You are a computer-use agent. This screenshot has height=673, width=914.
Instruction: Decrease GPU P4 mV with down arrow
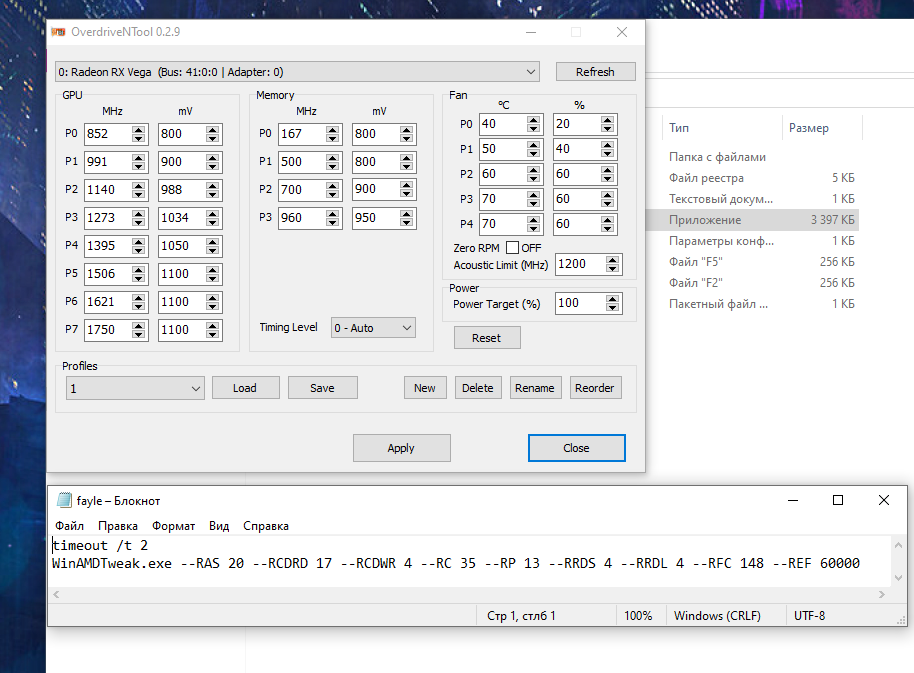click(213, 251)
